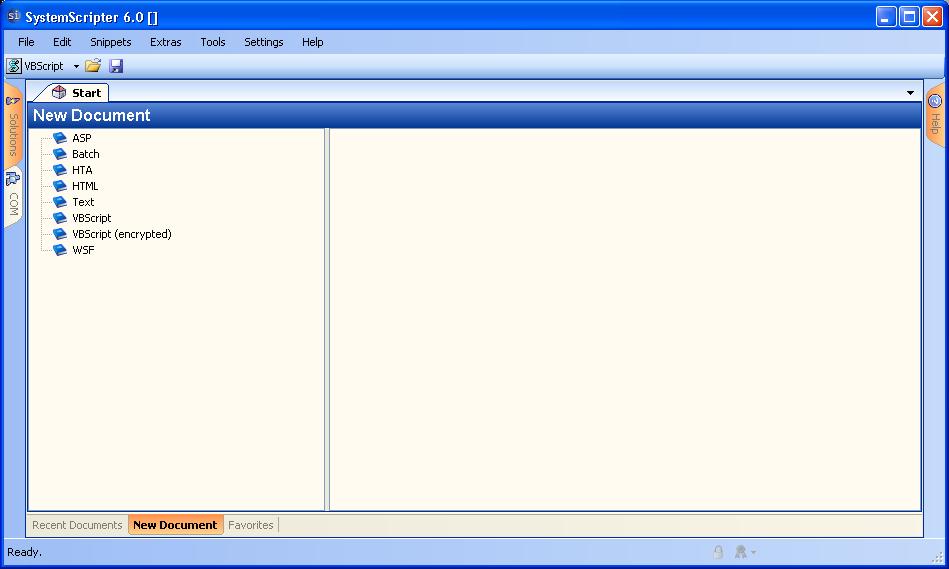
Task: Click the HTA book icon
Action: pos(60,170)
